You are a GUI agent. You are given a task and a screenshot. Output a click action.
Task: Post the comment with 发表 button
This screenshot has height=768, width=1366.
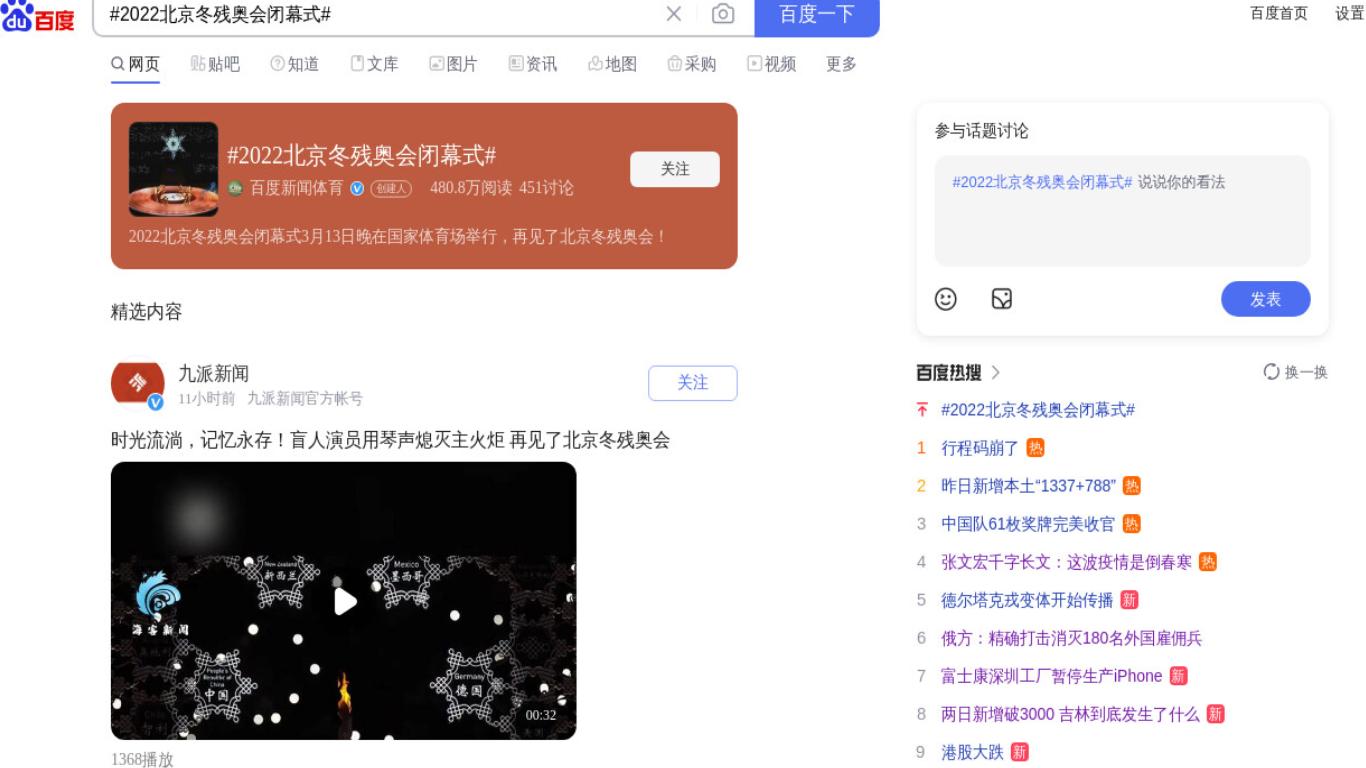[1265, 299]
